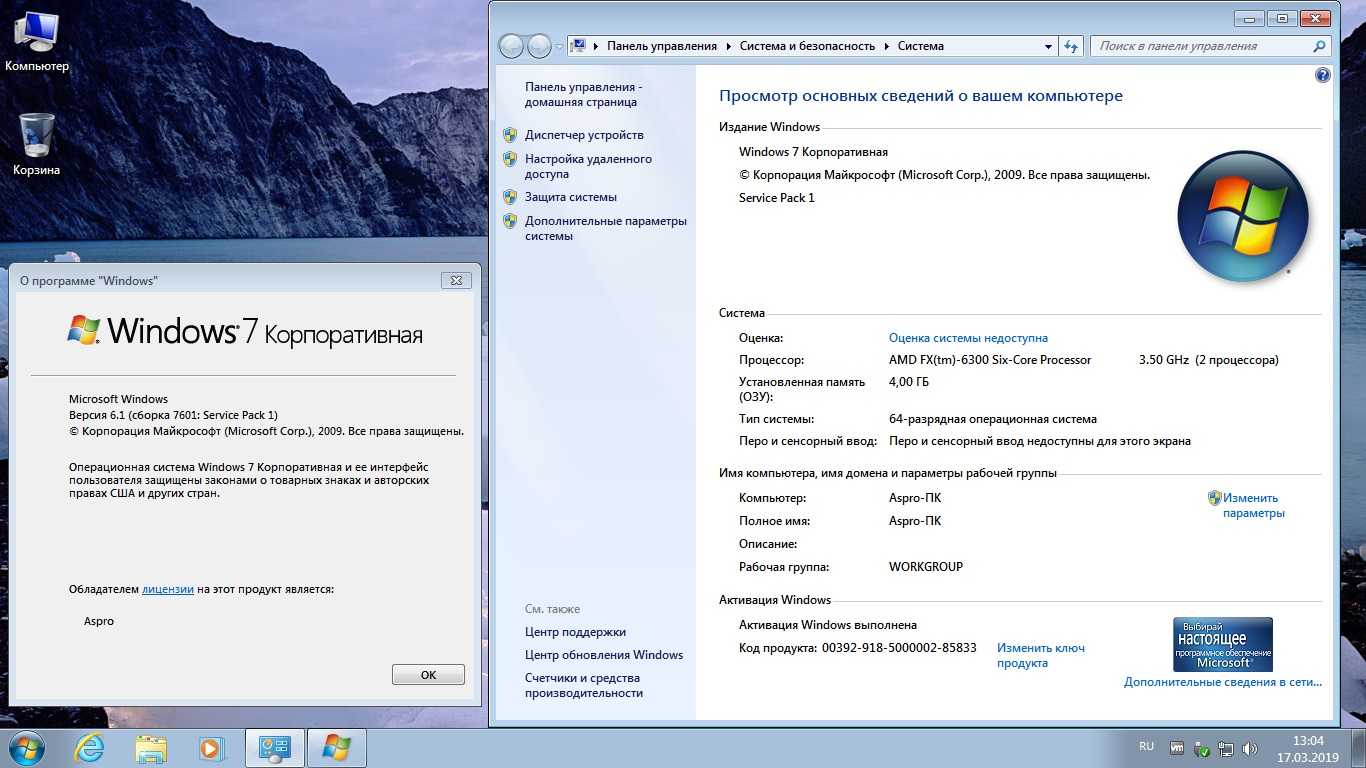Open the лицензии link in About dialog
The height and width of the screenshot is (768, 1366).
(168, 589)
